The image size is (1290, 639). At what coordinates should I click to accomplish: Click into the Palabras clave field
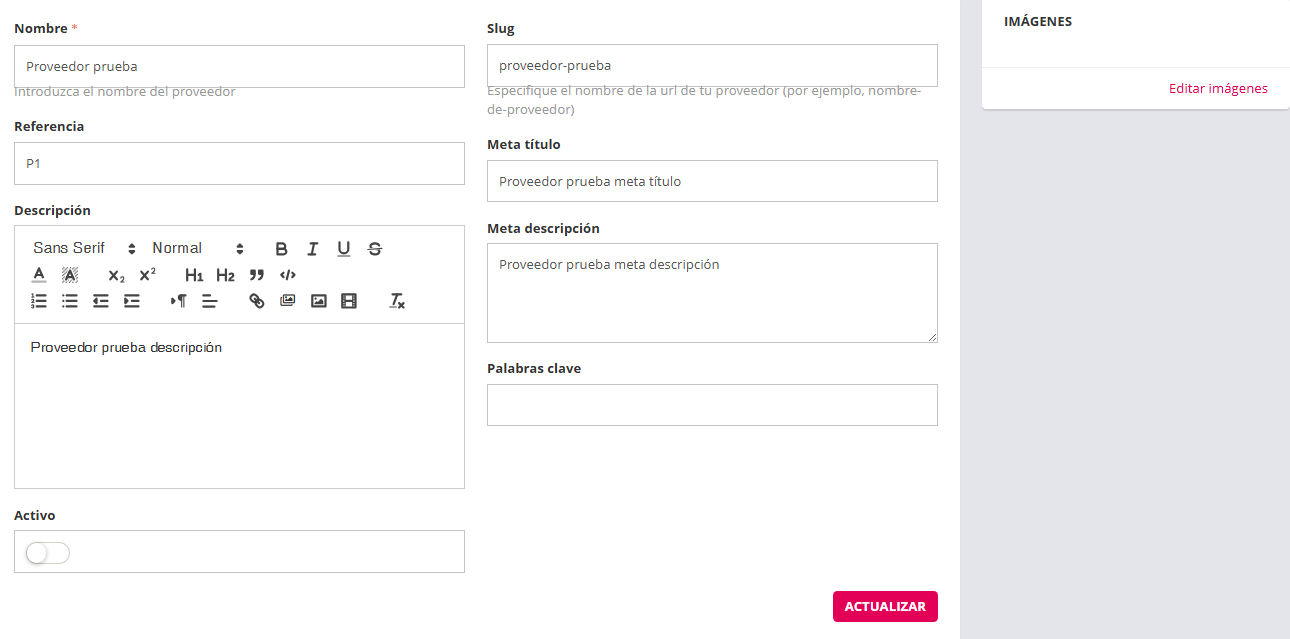[x=712, y=405]
